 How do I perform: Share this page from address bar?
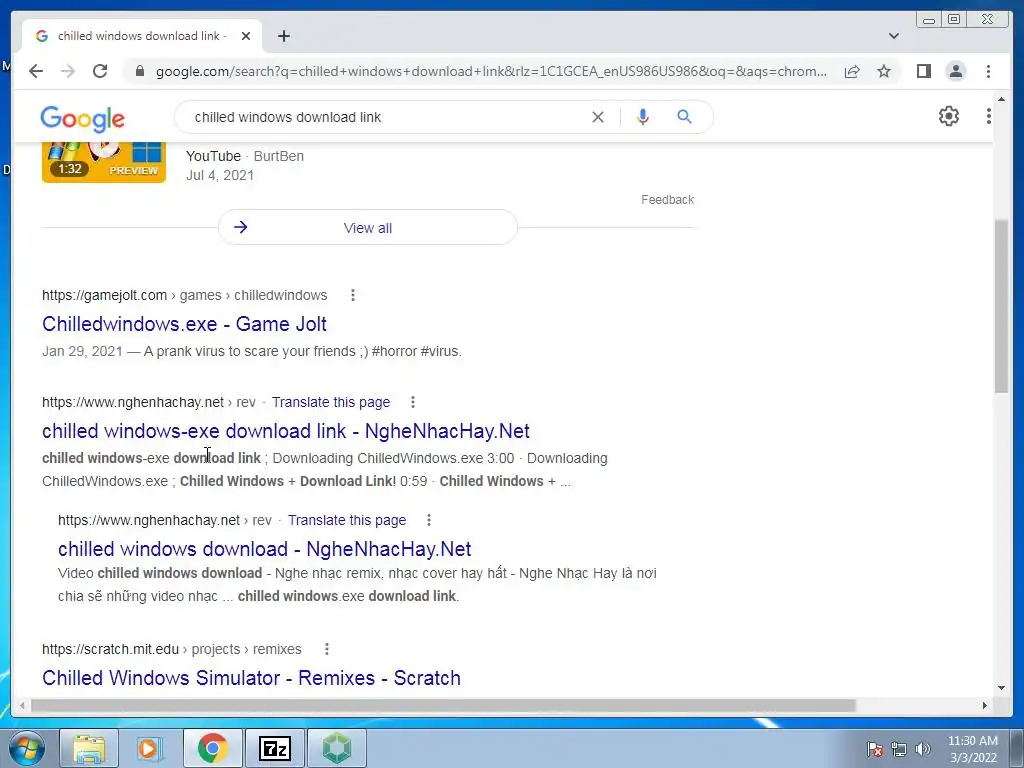(852, 71)
